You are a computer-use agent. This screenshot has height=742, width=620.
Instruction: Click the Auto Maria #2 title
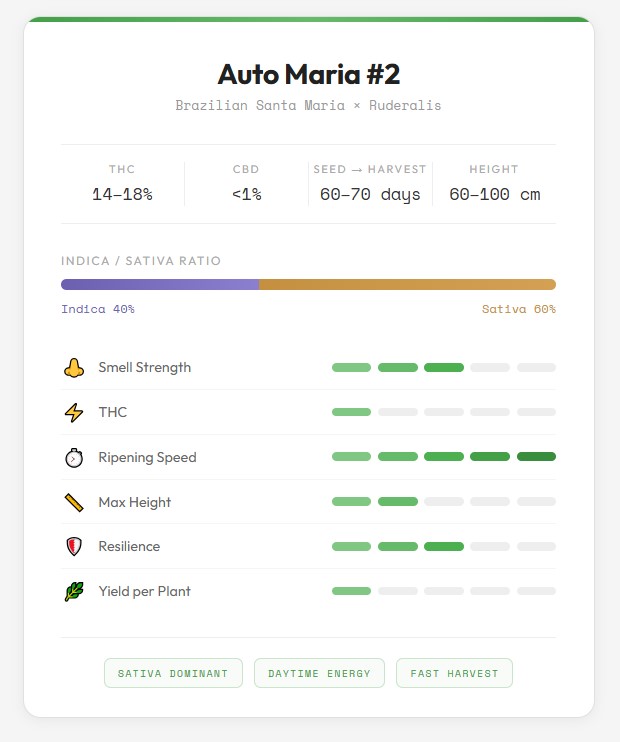[x=309, y=74]
